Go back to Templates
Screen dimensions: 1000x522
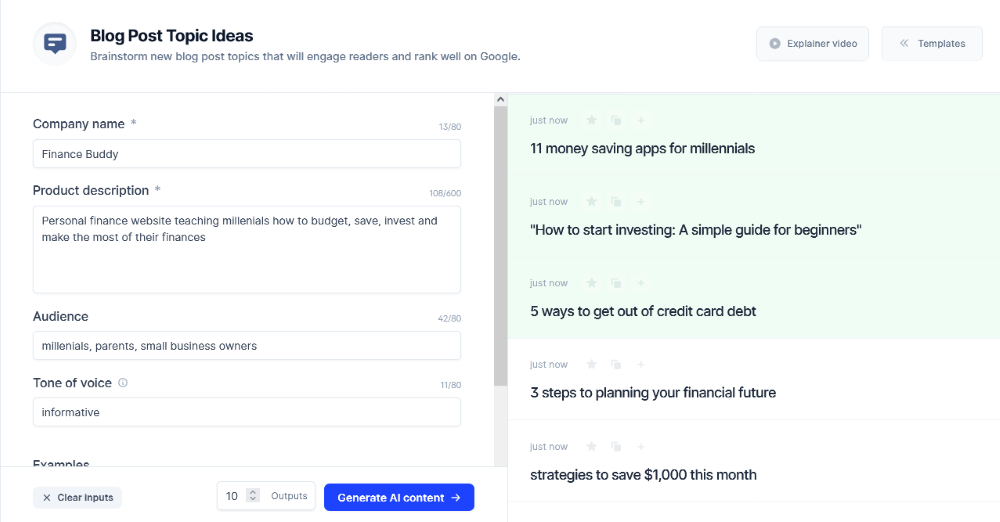pos(932,43)
